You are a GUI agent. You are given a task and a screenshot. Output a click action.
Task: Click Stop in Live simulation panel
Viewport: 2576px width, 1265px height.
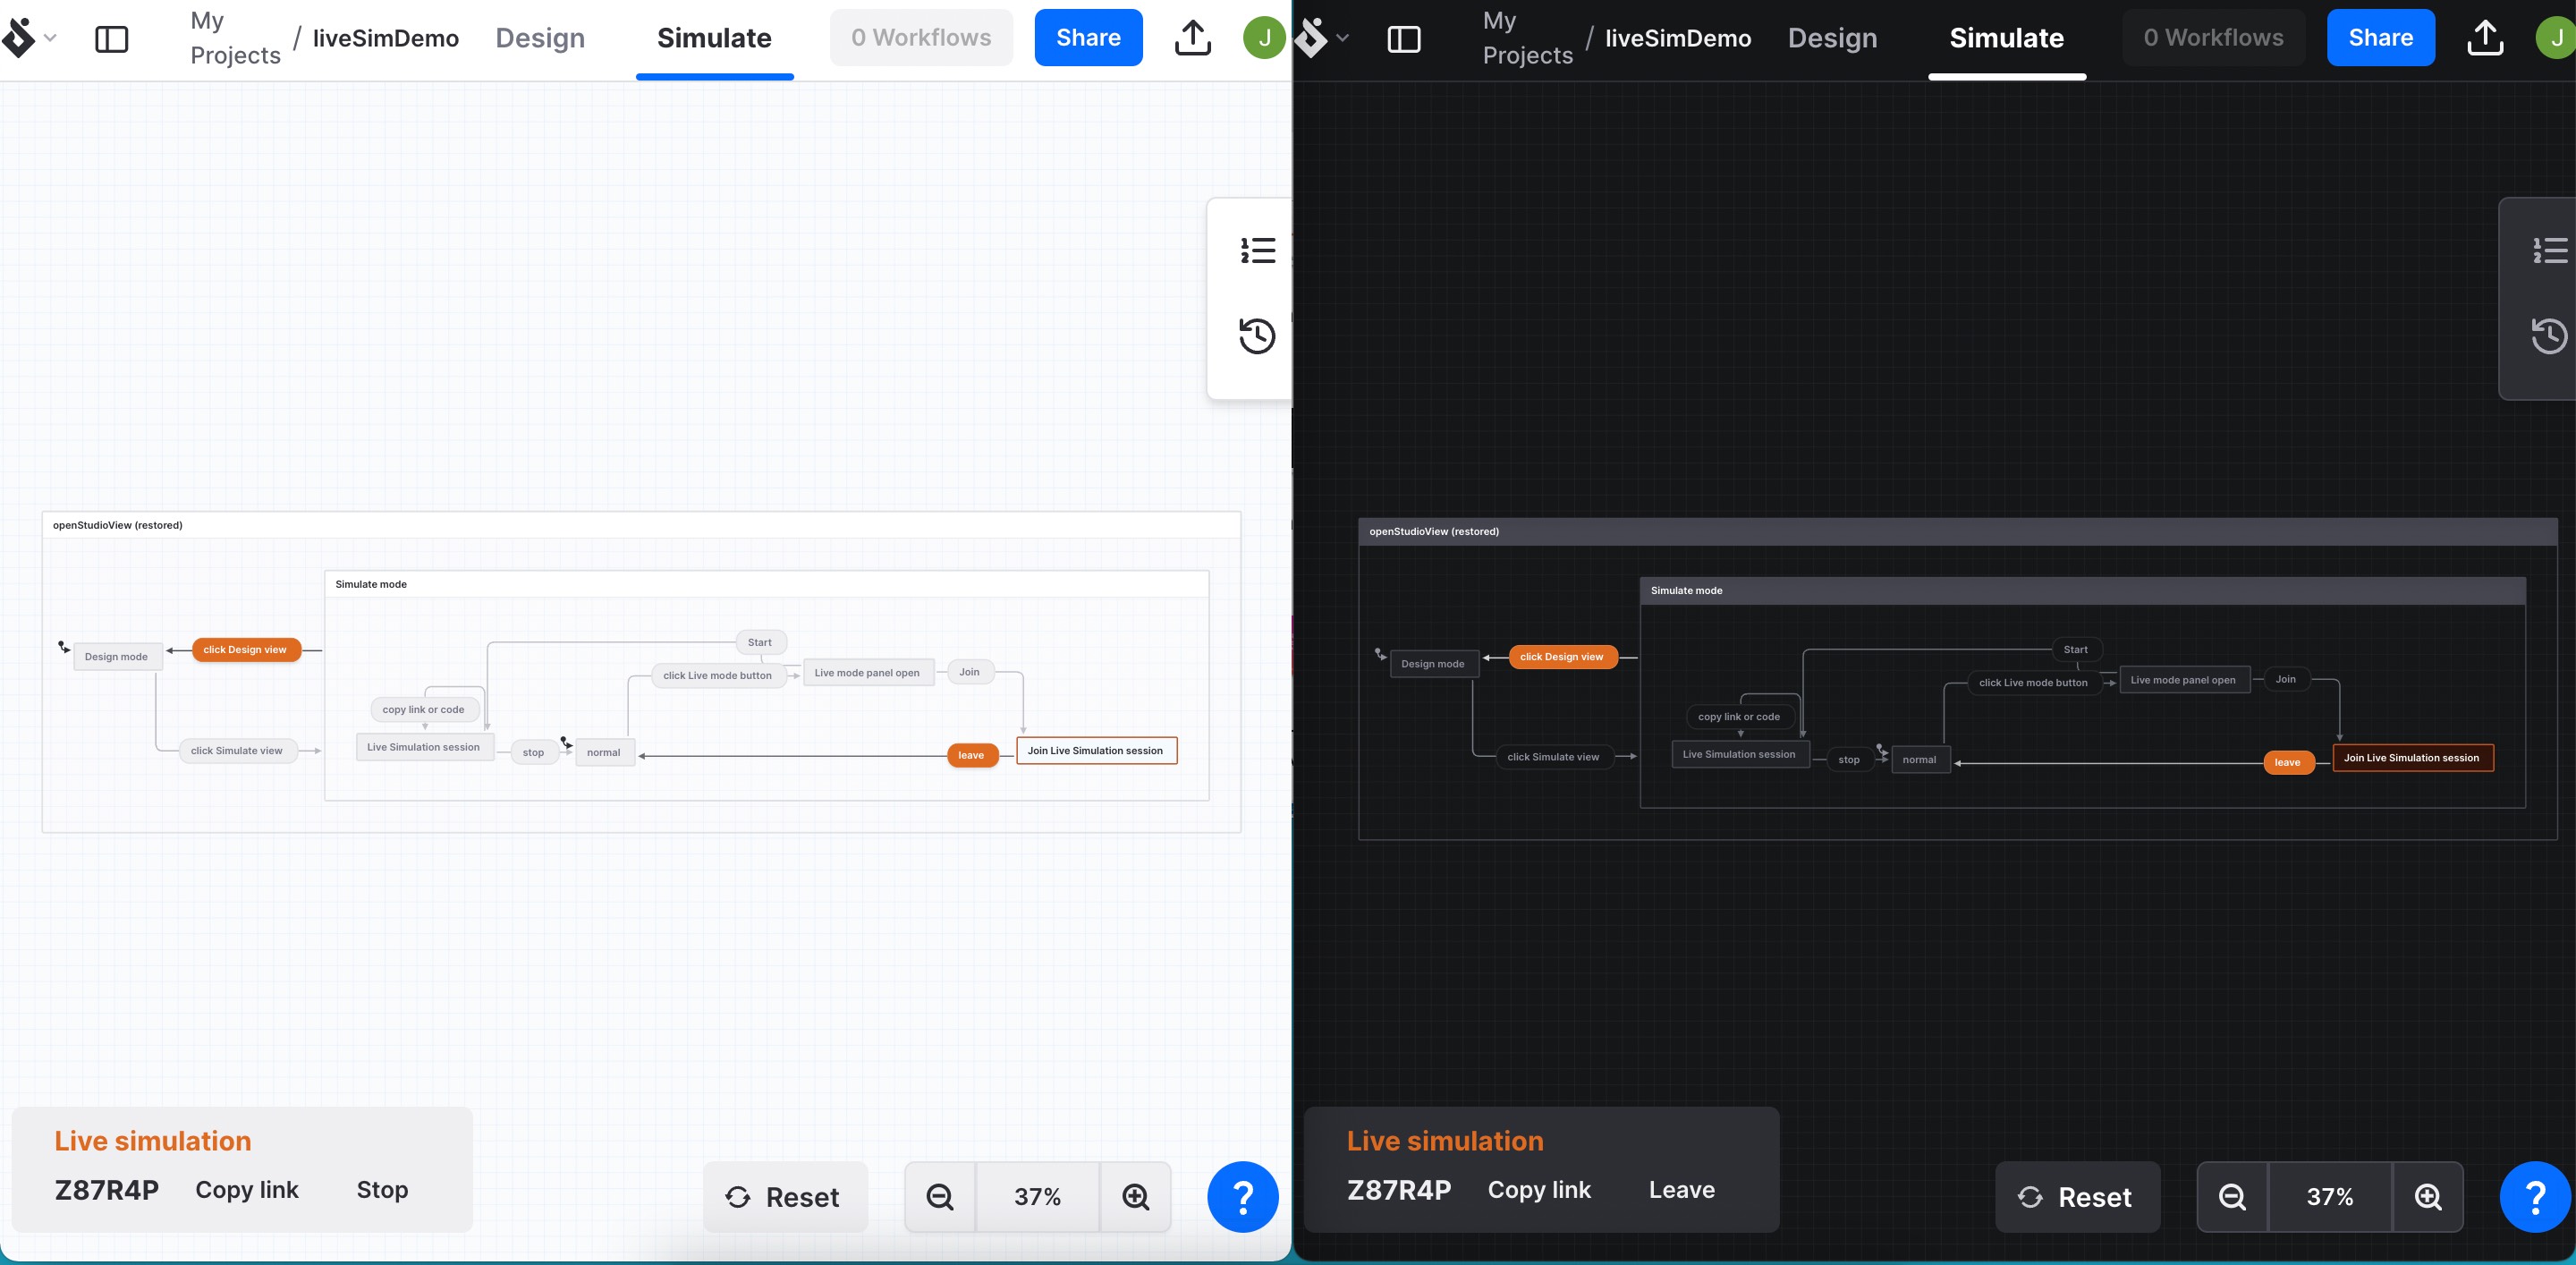pyautogui.click(x=382, y=1189)
